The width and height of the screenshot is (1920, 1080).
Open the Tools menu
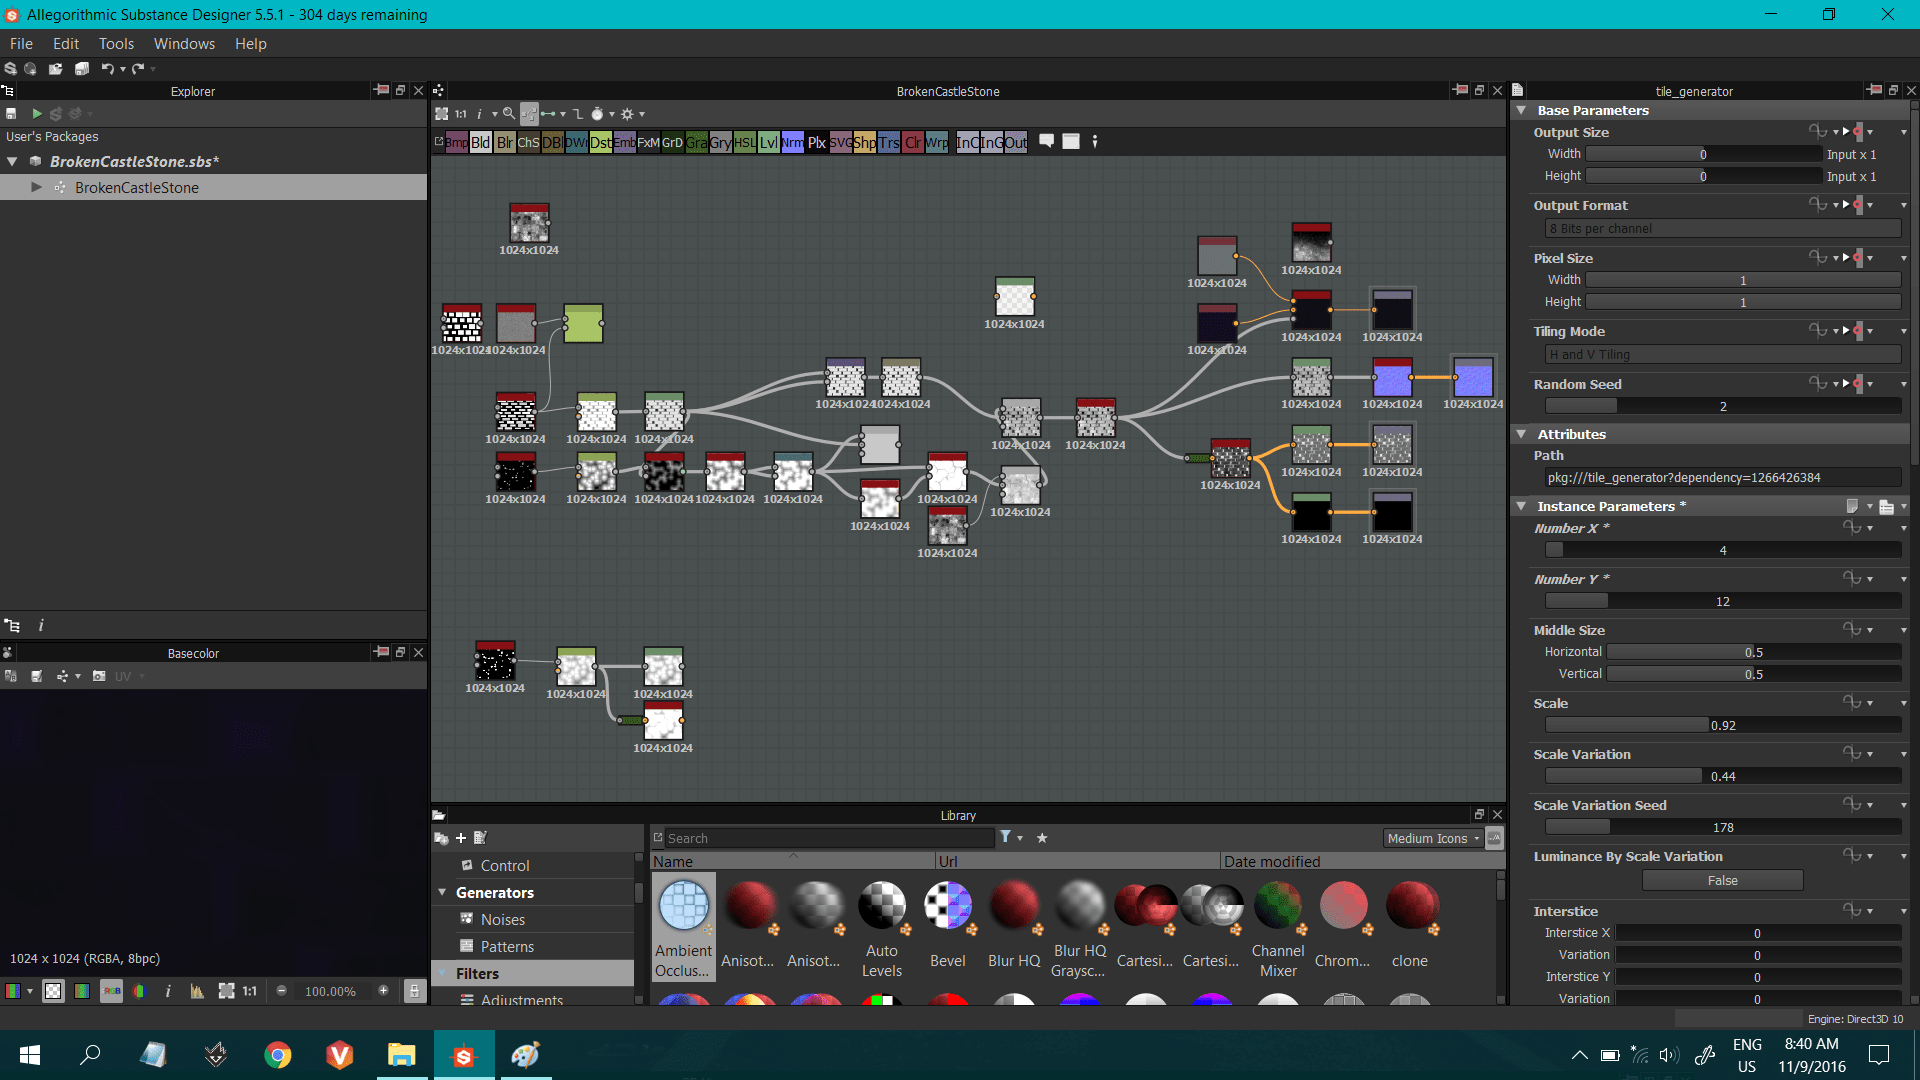[116, 44]
